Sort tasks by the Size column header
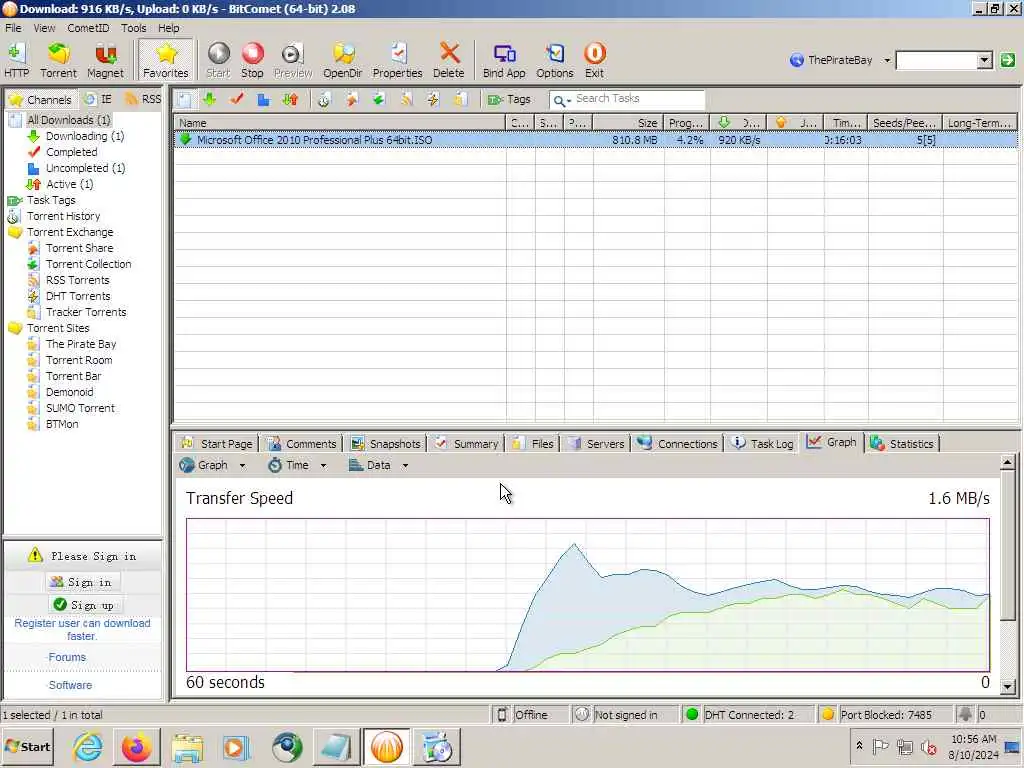 pos(627,123)
